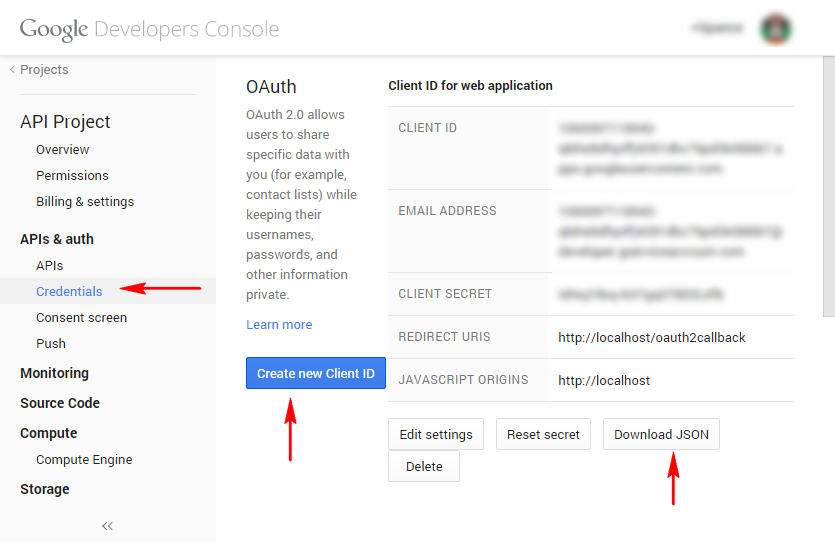Screen dimensions: 835x543
Task: Click the CLIENT SECRET row label
Action: (x=445, y=294)
